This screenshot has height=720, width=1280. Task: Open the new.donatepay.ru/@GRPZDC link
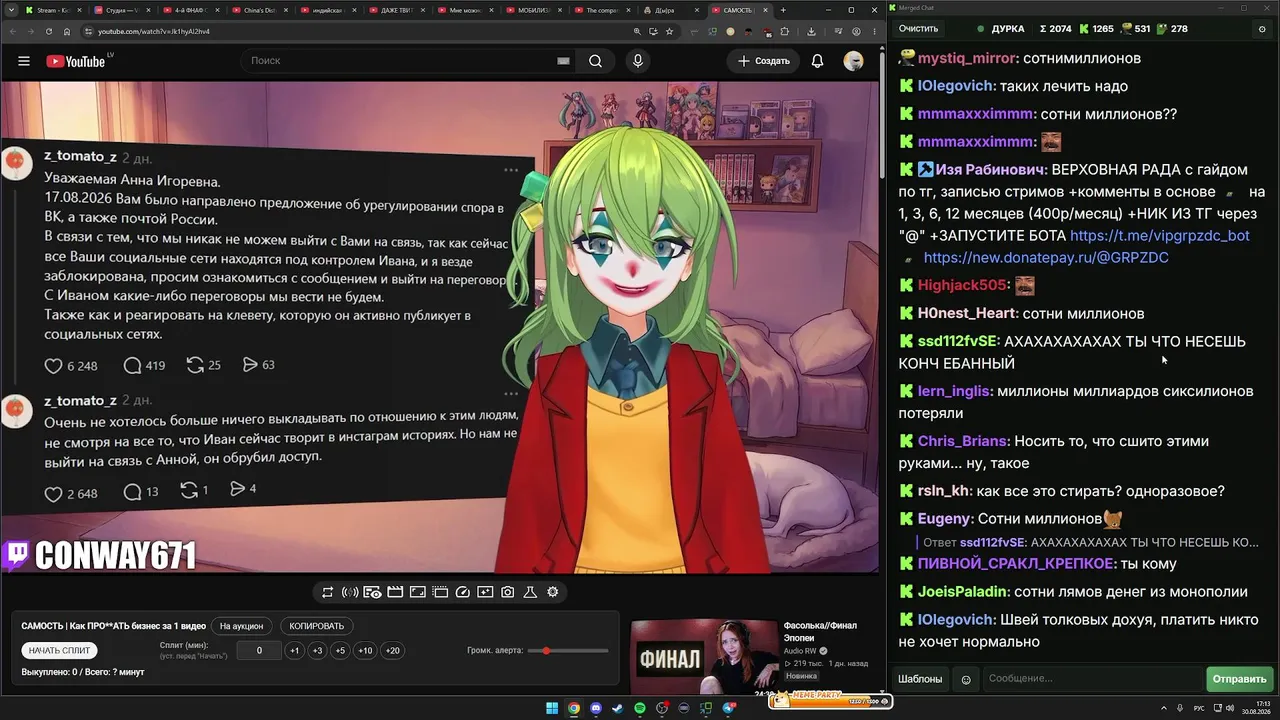point(1046,258)
